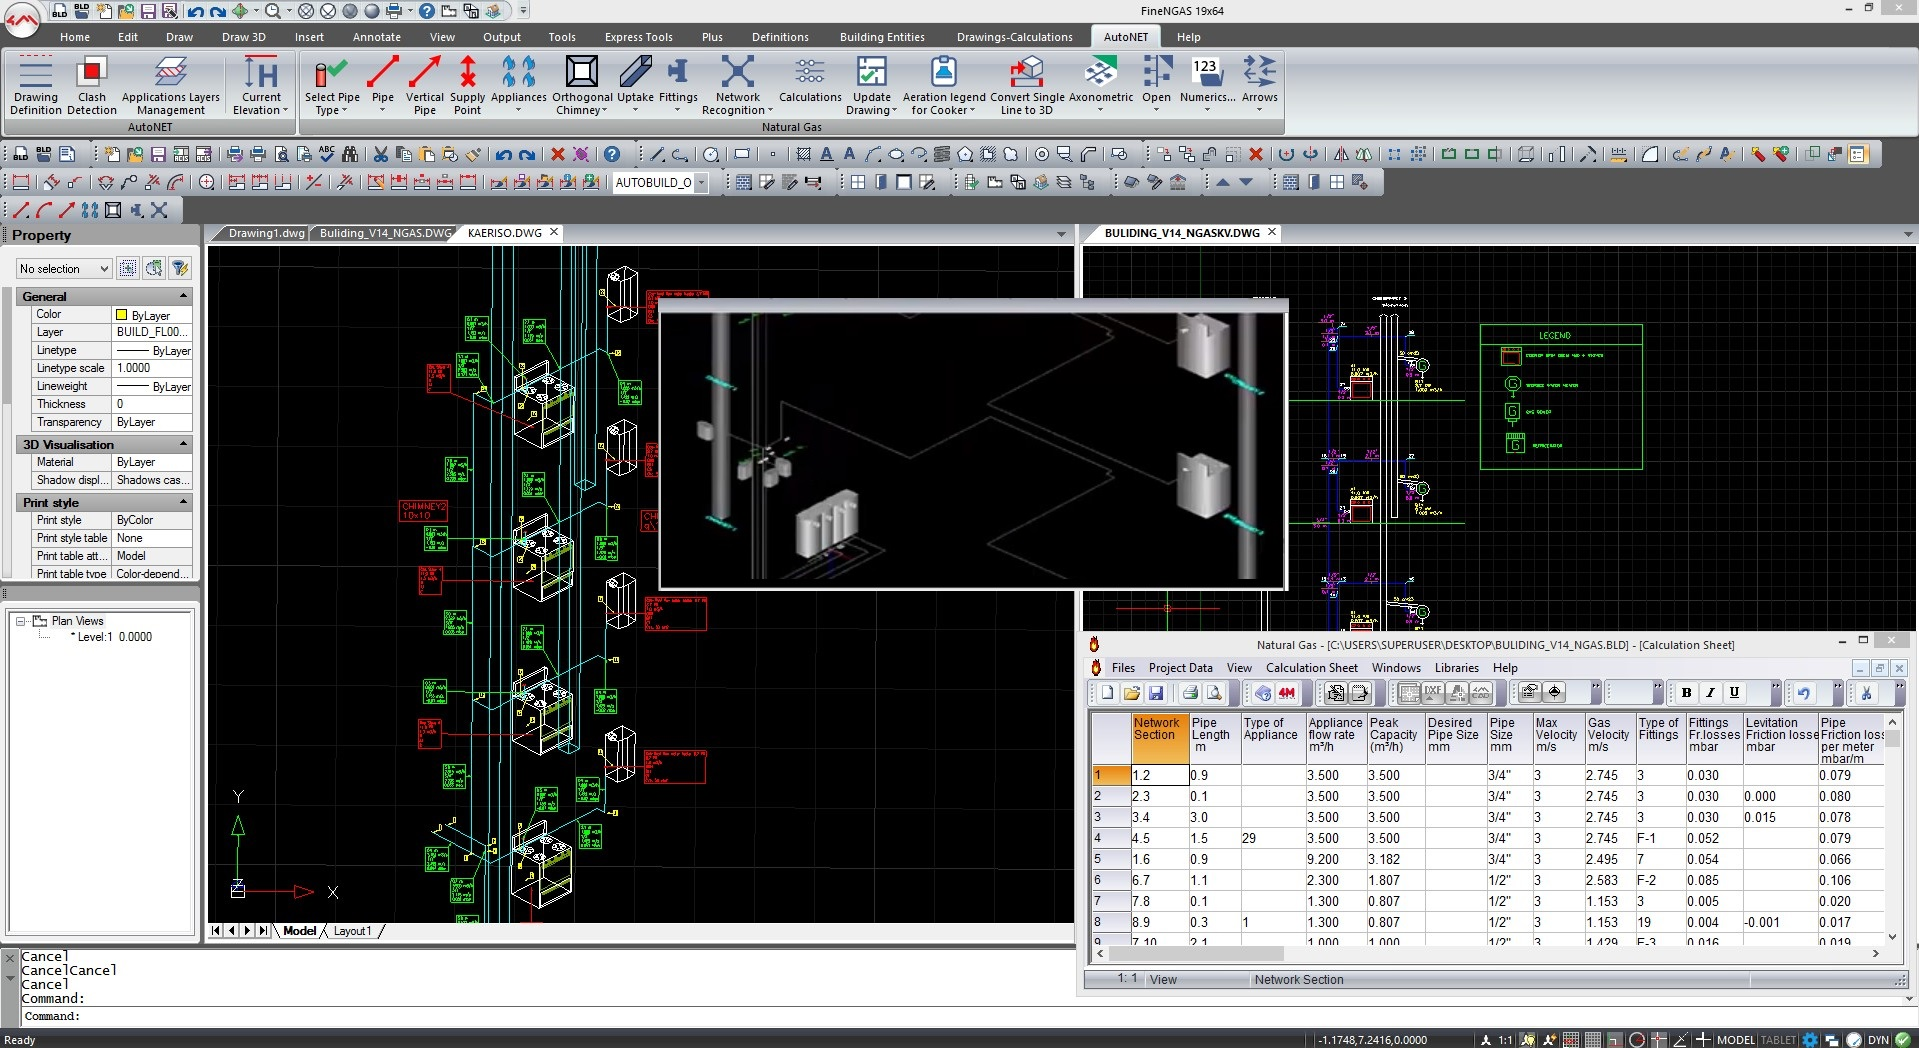Toggle MODEL space in status bar
Image resolution: width=1919 pixels, height=1048 pixels.
click(1735, 1040)
